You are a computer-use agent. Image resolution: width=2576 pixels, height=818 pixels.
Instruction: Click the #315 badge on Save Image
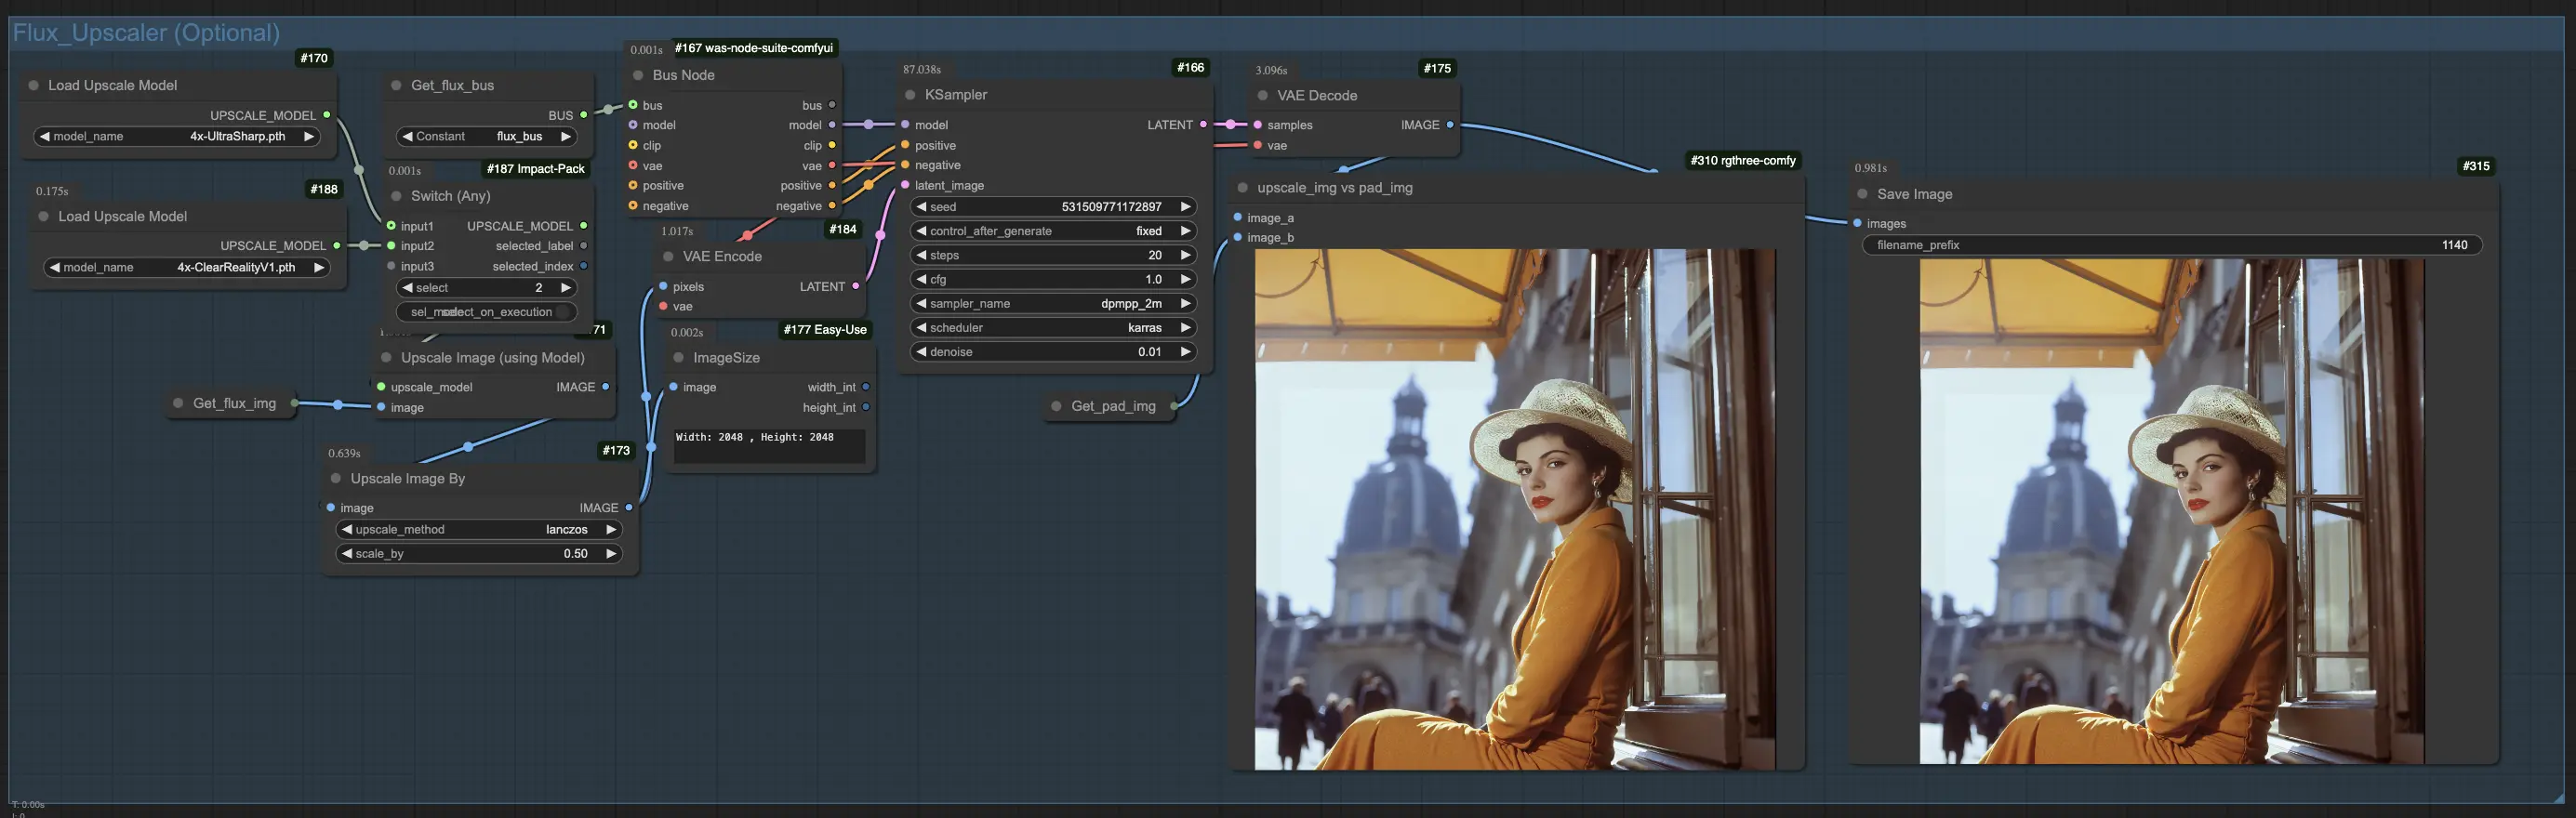point(2476,166)
